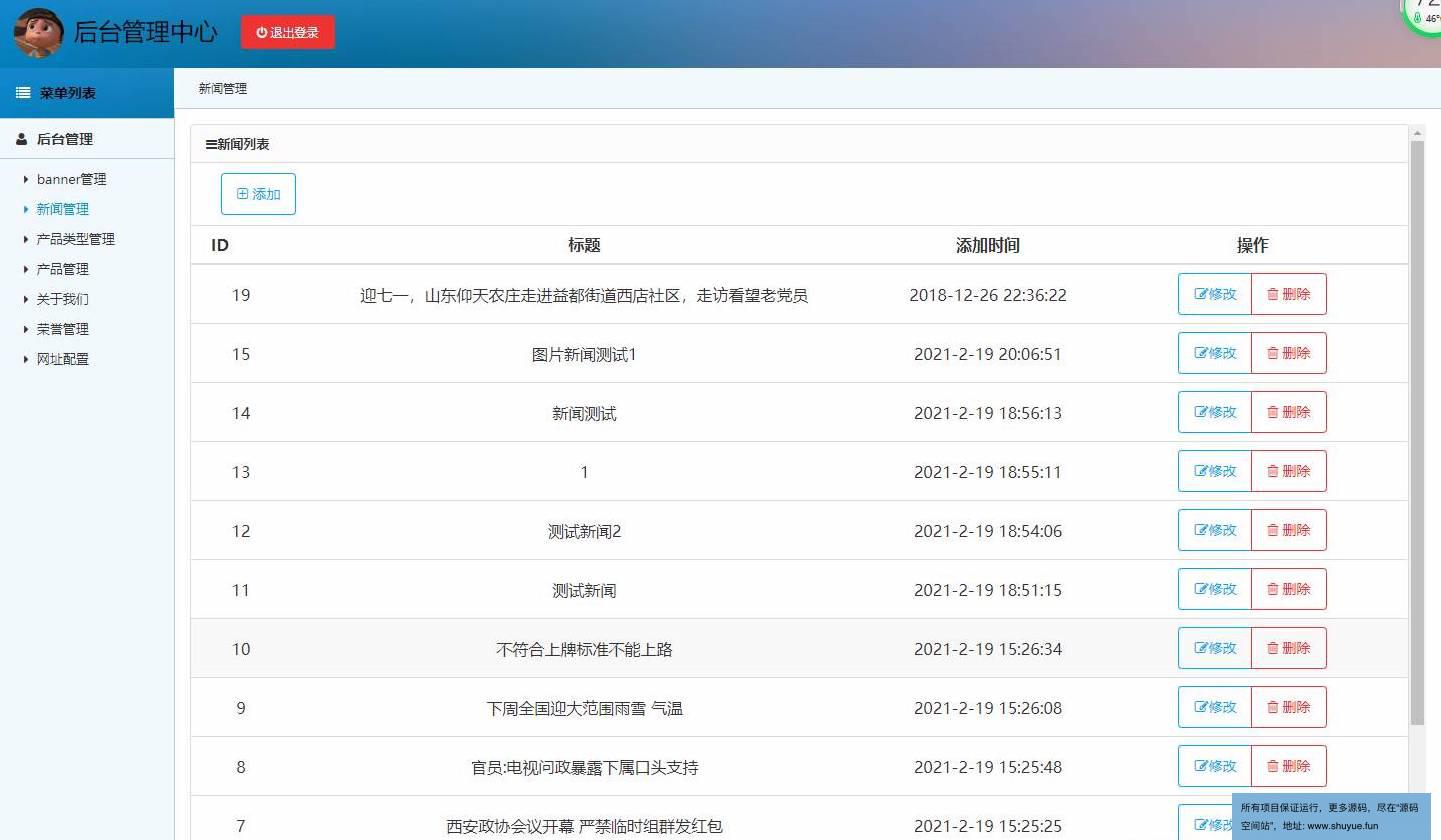
Task: Open 关于我们 in the sidebar menu
Action: pyautogui.click(x=63, y=299)
